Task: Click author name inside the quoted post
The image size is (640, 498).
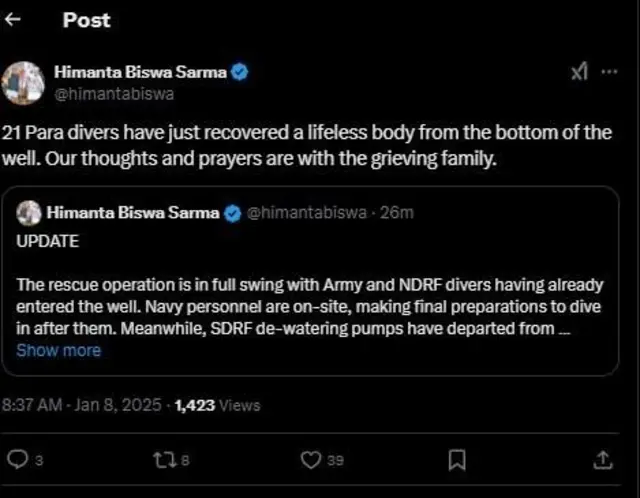Action: pos(134,212)
